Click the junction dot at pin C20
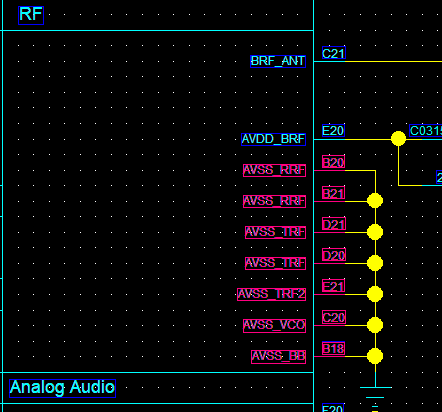This screenshot has width=442, height=412. (375, 325)
